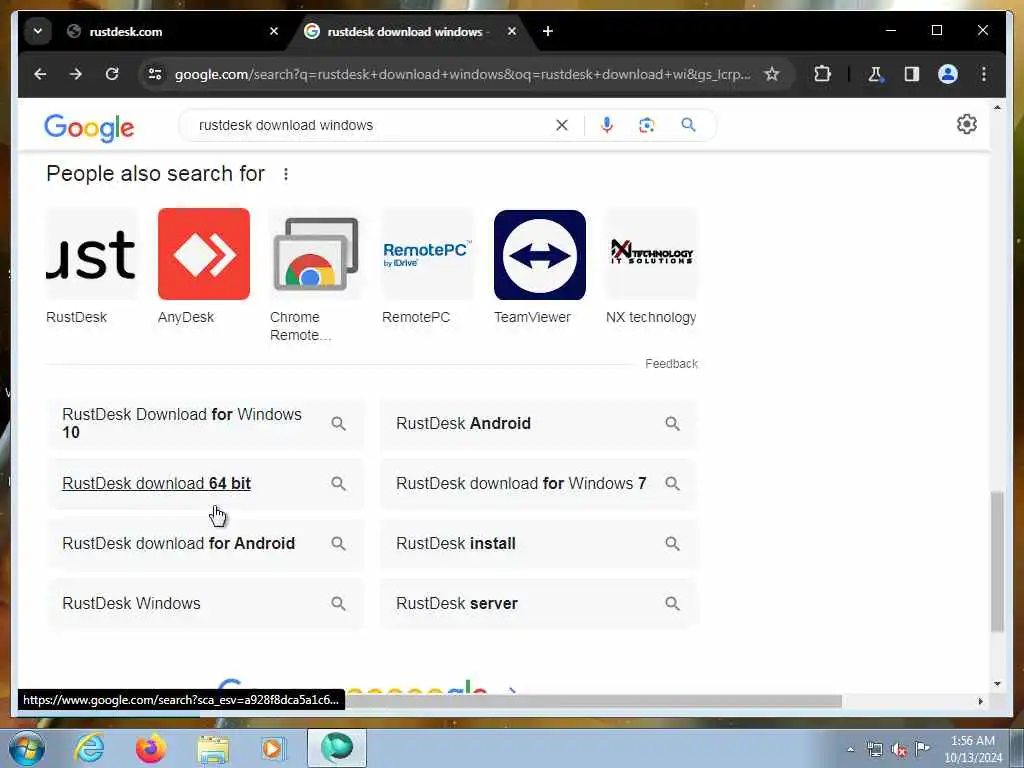Click into the Google search field
The height and width of the screenshot is (768, 1024).
tap(372, 125)
